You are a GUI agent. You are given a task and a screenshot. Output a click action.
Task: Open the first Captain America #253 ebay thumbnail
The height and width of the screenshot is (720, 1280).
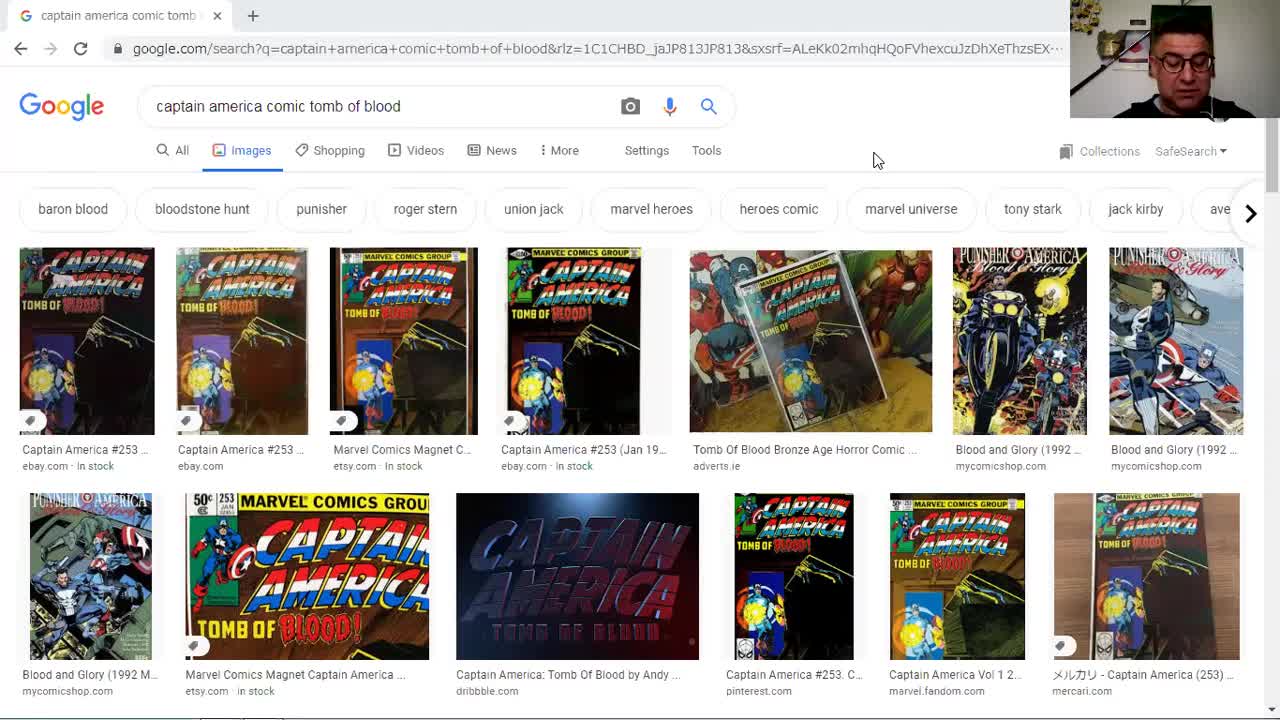(87, 341)
